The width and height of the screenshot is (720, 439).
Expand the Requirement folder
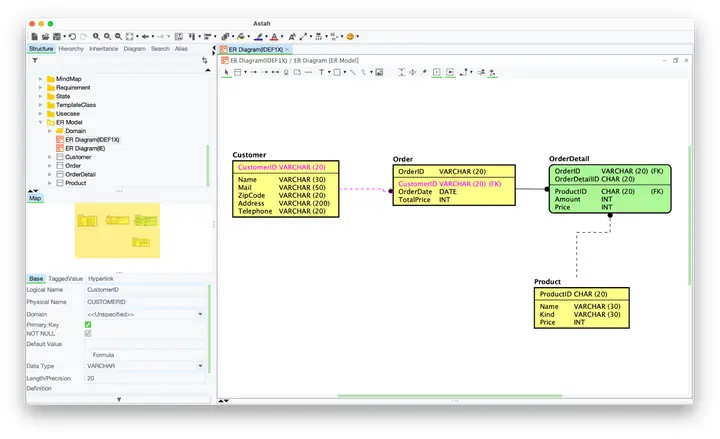[40, 88]
